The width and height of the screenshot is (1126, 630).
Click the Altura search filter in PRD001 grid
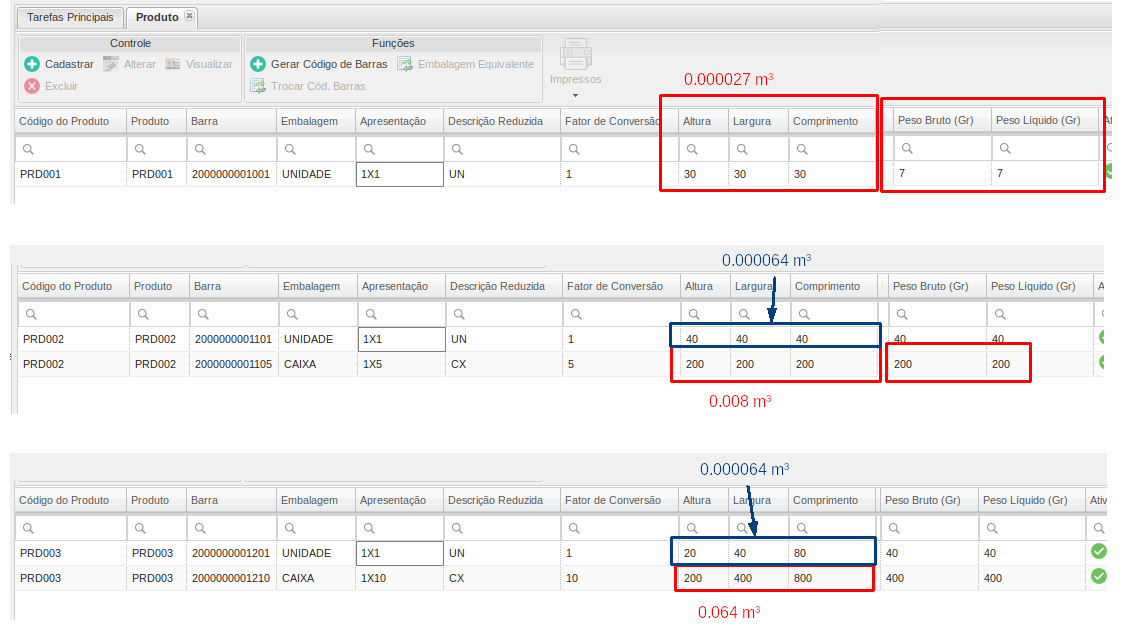coord(703,149)
